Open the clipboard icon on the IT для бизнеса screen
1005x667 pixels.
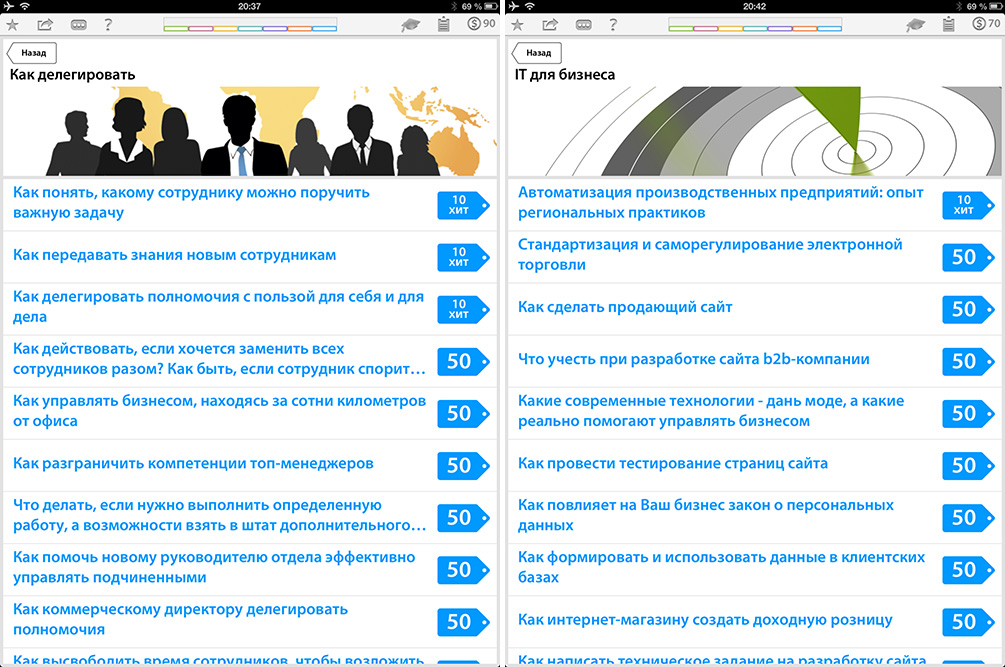point(949,25)
